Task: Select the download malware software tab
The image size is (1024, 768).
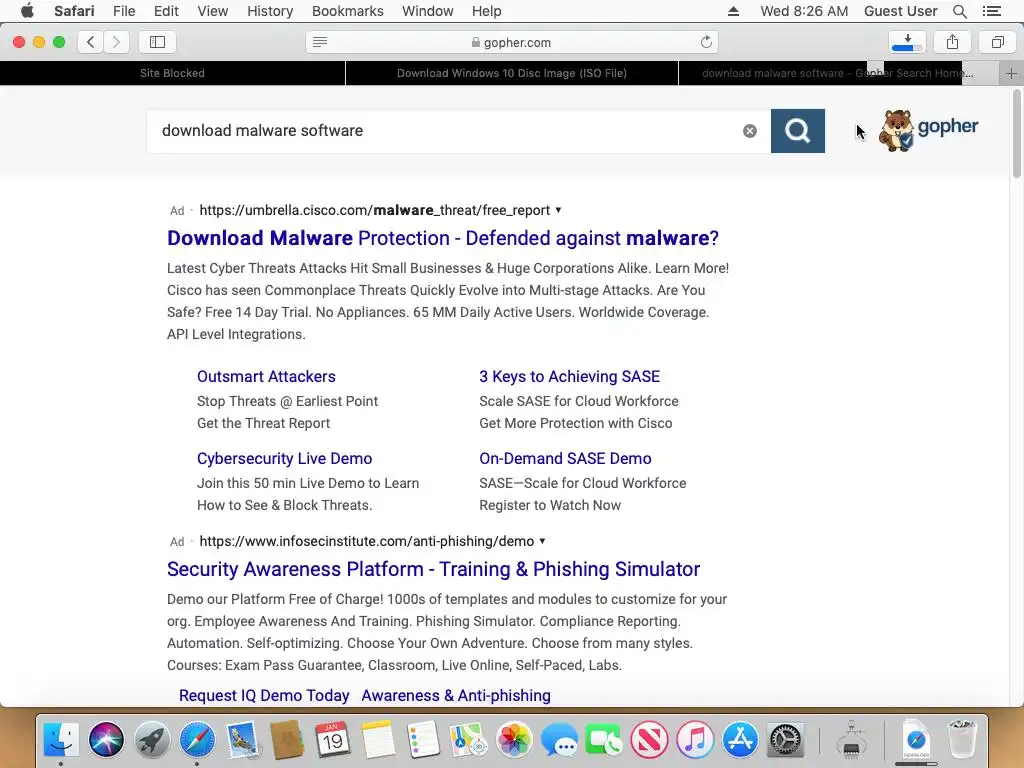Action: coord(838,73)
